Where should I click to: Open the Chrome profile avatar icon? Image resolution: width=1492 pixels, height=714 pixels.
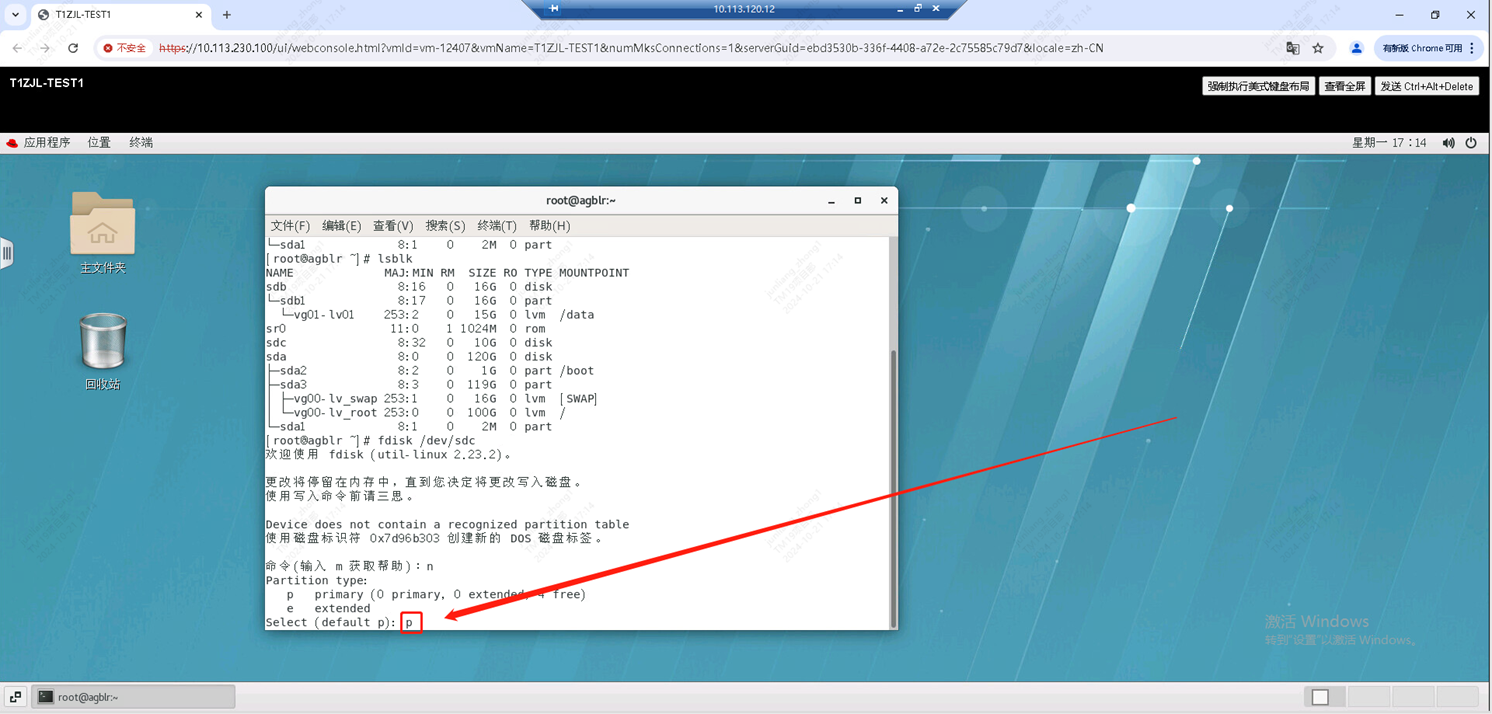1356,48
